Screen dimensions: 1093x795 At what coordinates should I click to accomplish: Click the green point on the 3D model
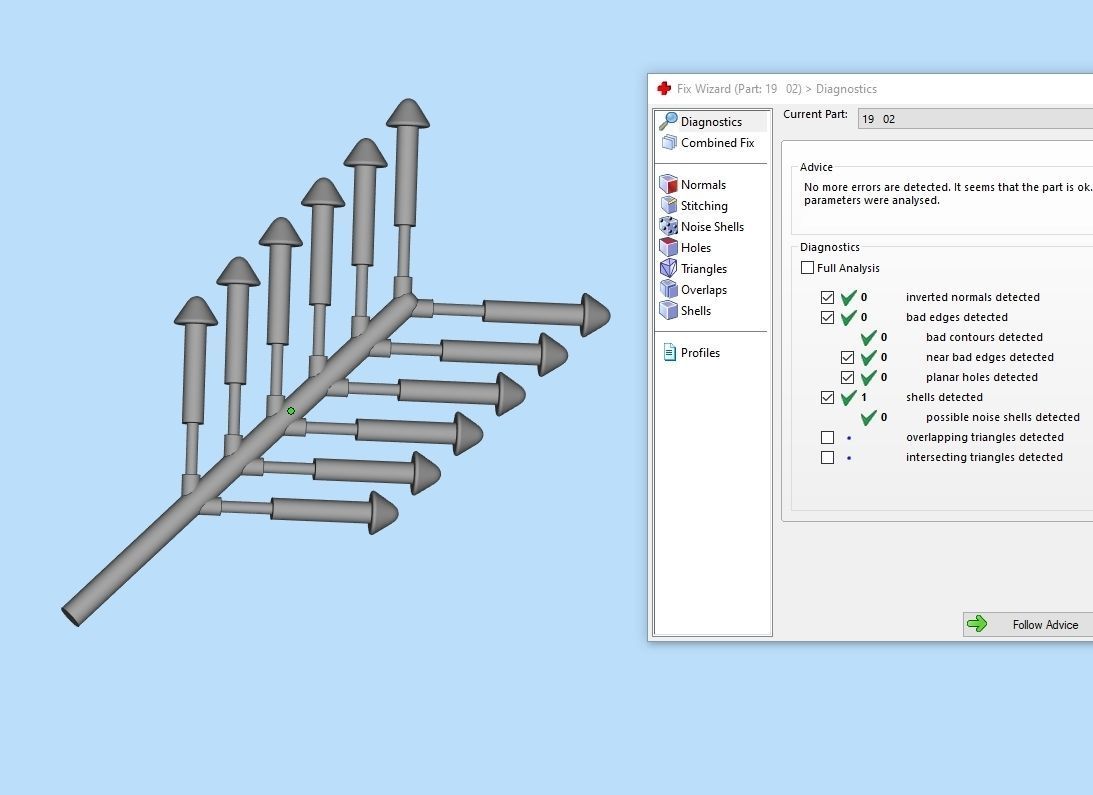tap(291, 411)
